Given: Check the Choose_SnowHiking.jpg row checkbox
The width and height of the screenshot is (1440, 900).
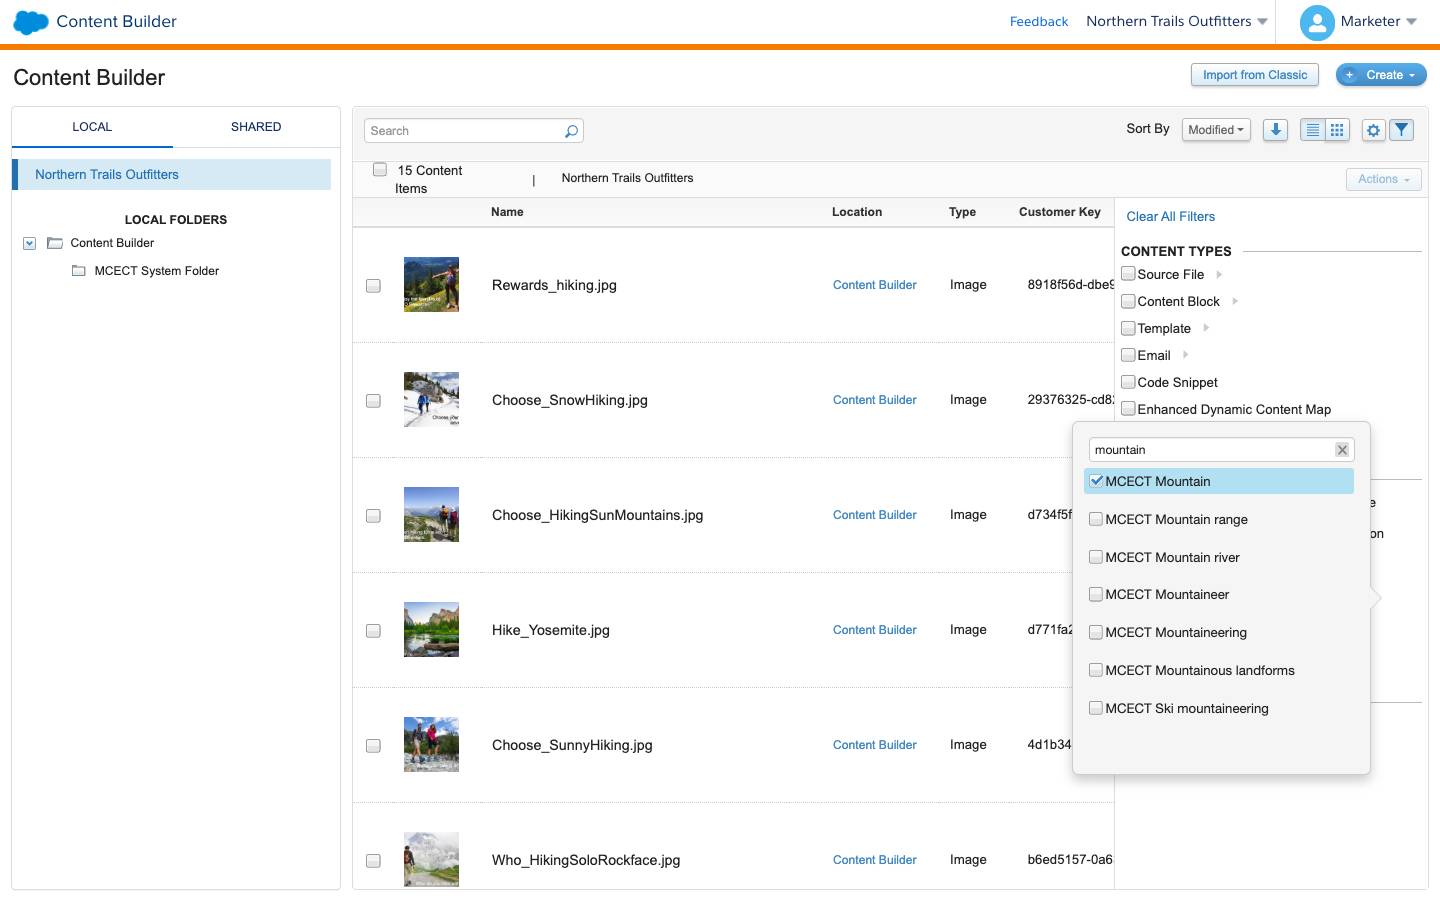Looking at the screenshot, I should click(373, 401).
